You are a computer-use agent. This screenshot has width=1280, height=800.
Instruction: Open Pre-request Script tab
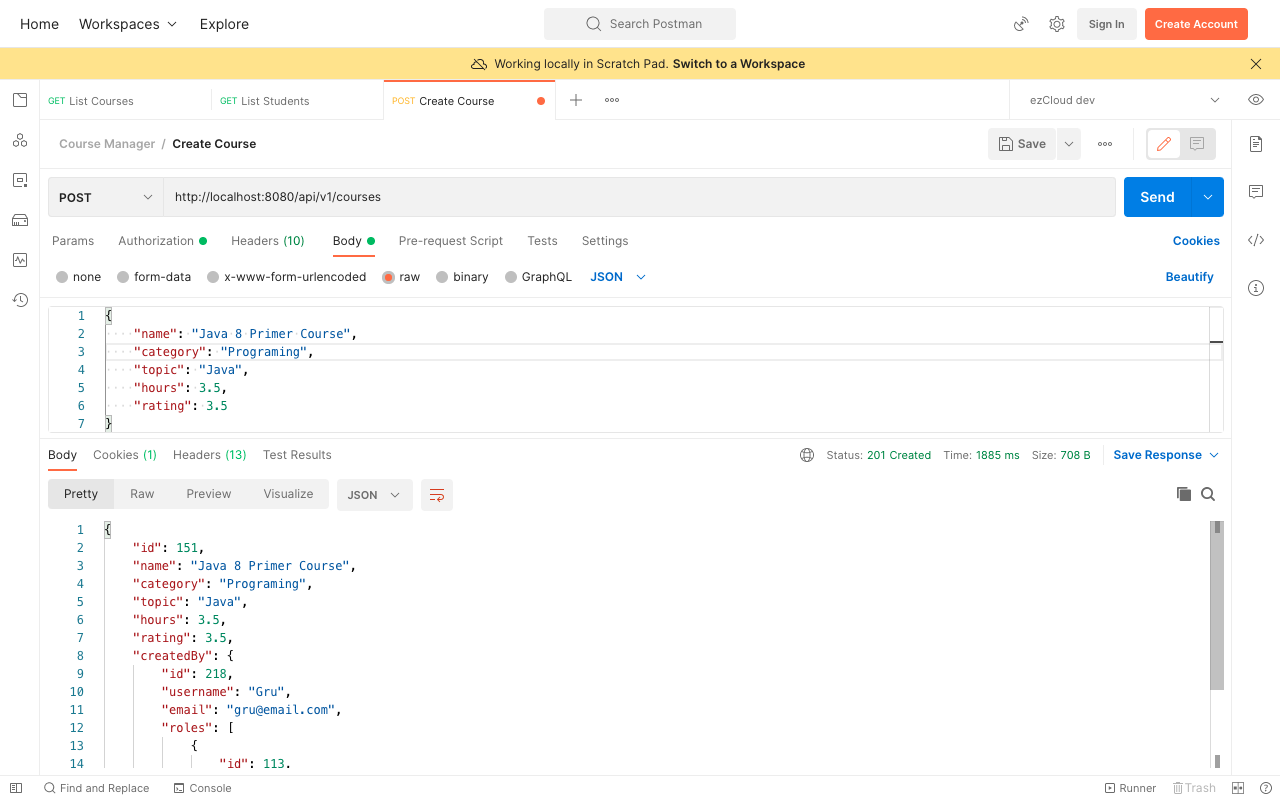coord(451,241)
